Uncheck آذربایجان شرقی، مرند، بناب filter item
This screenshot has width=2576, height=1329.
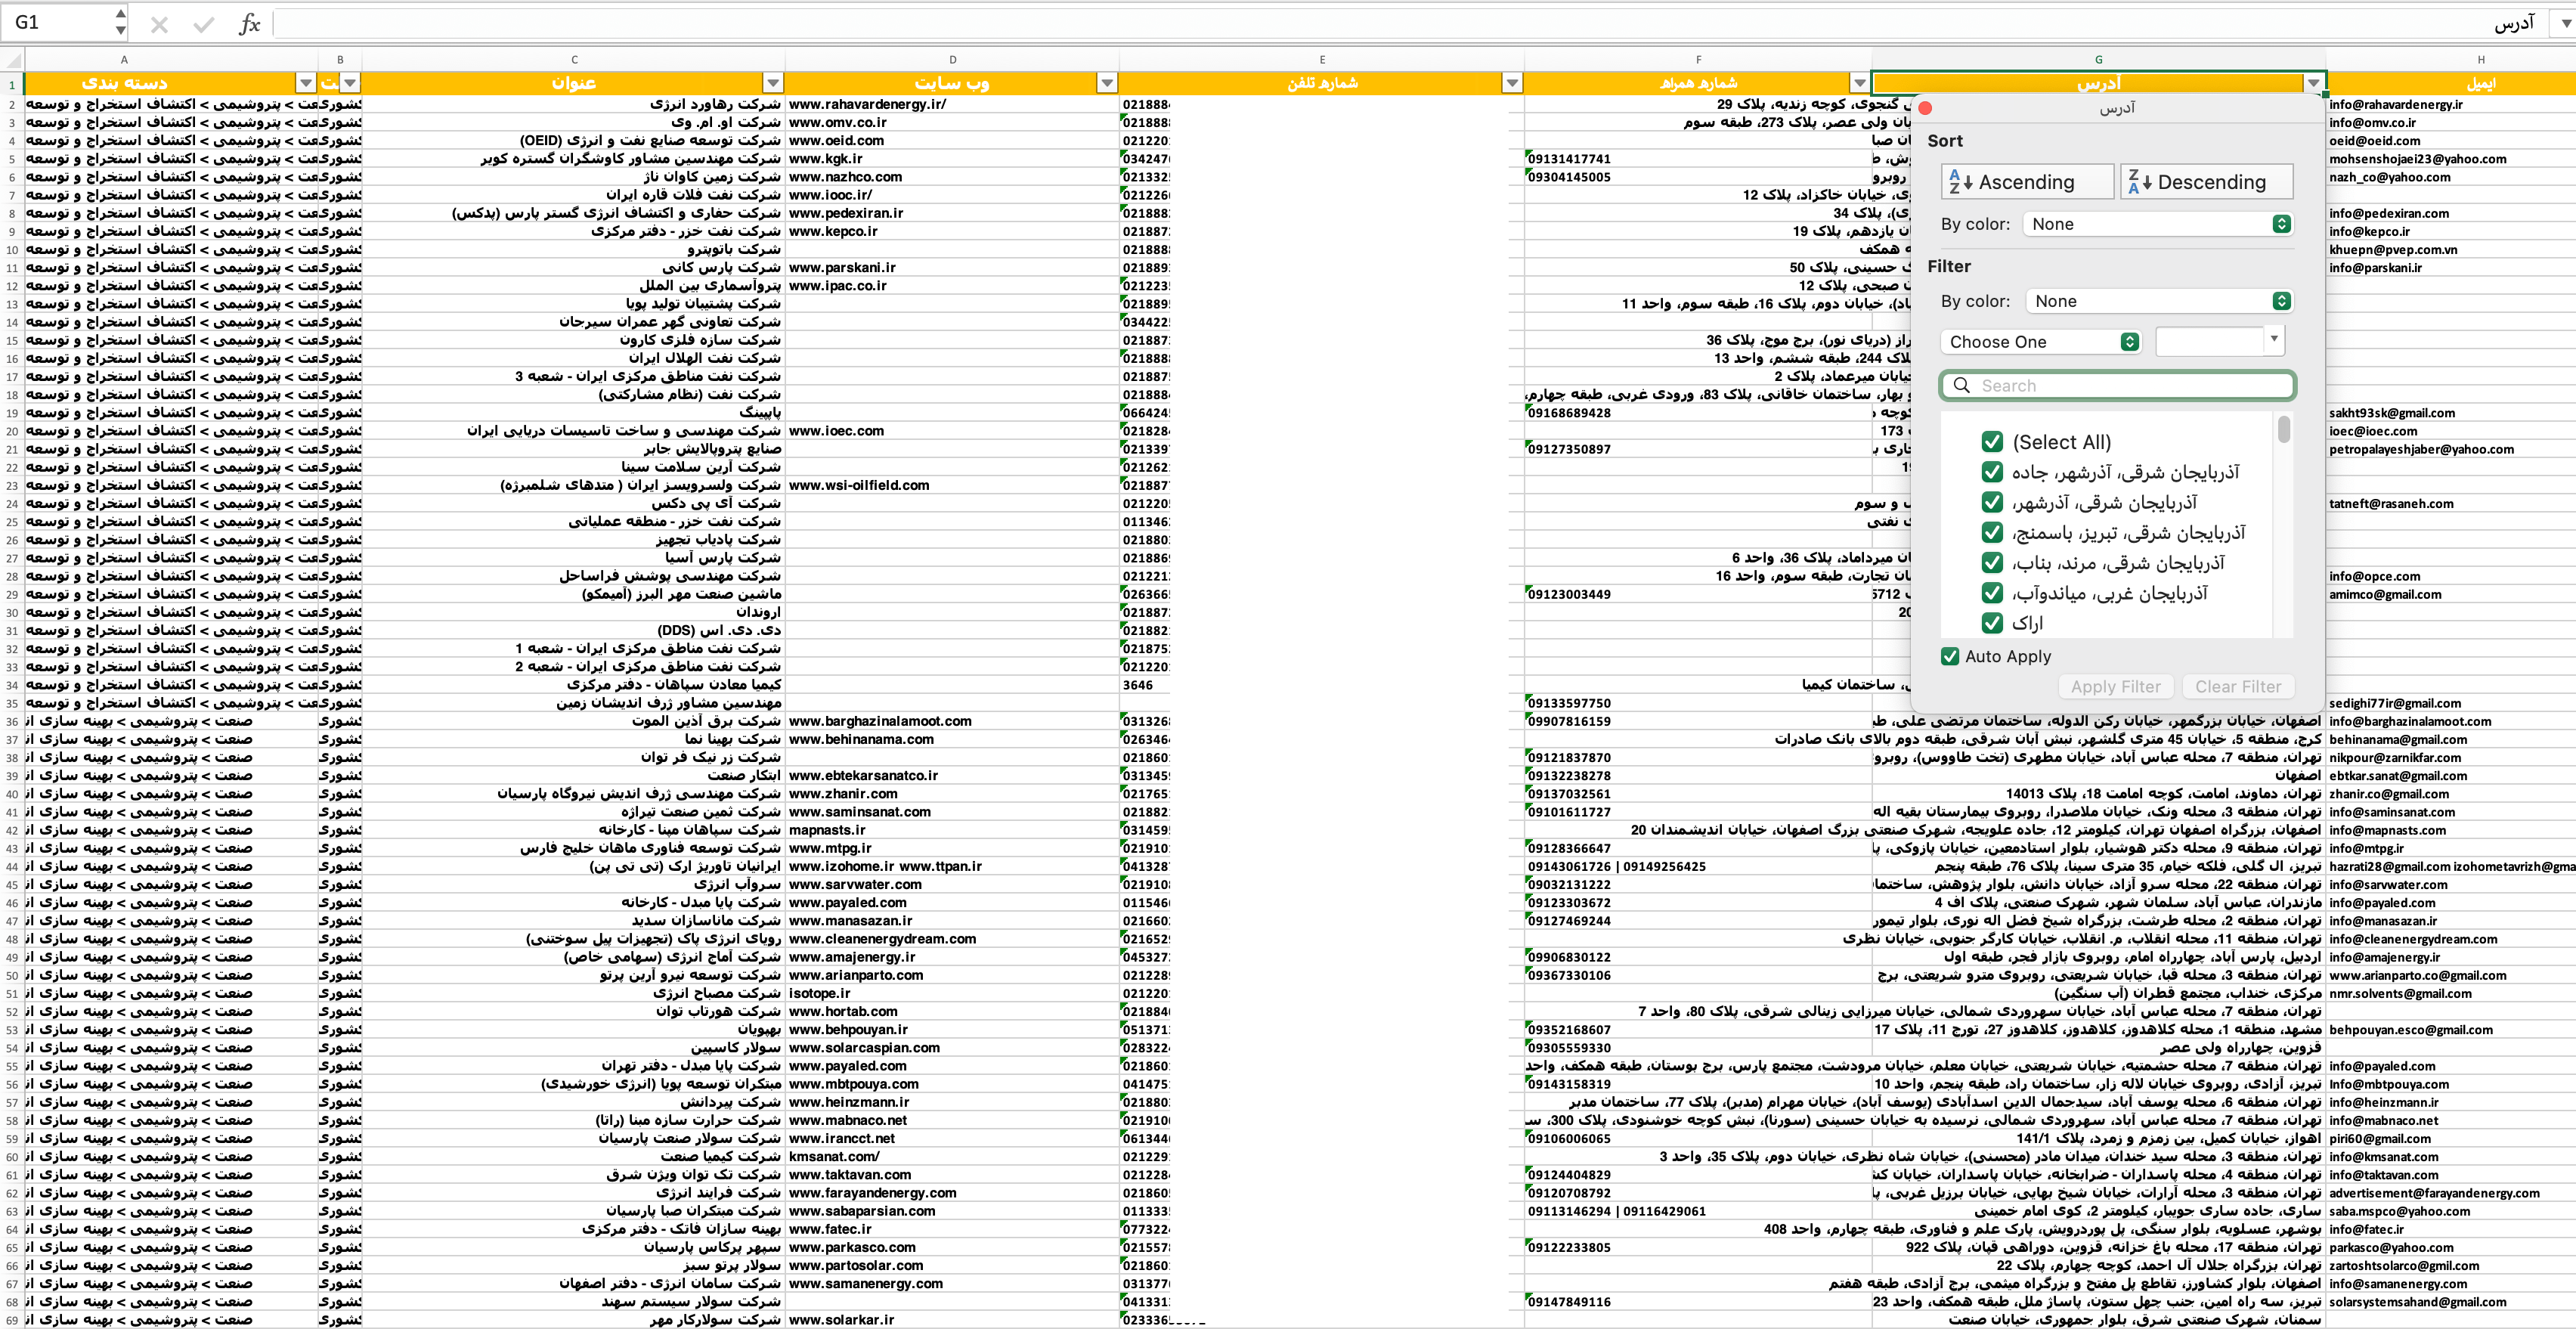tap(1992, 563)
